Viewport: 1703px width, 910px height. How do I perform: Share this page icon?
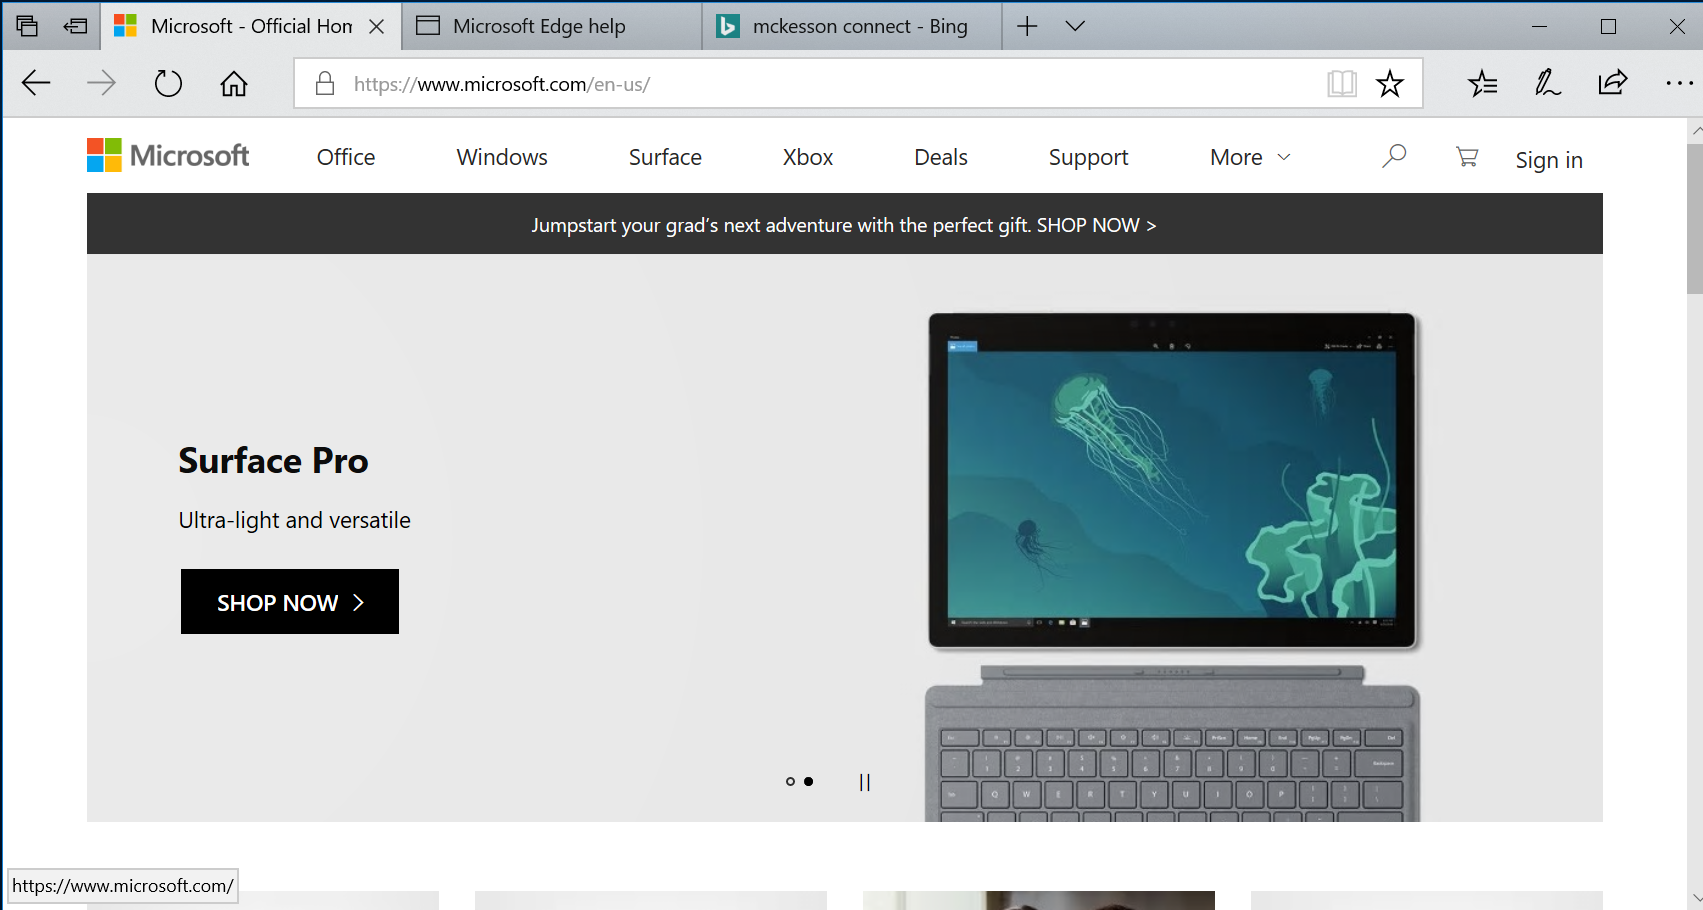(x=1613, y=83)
